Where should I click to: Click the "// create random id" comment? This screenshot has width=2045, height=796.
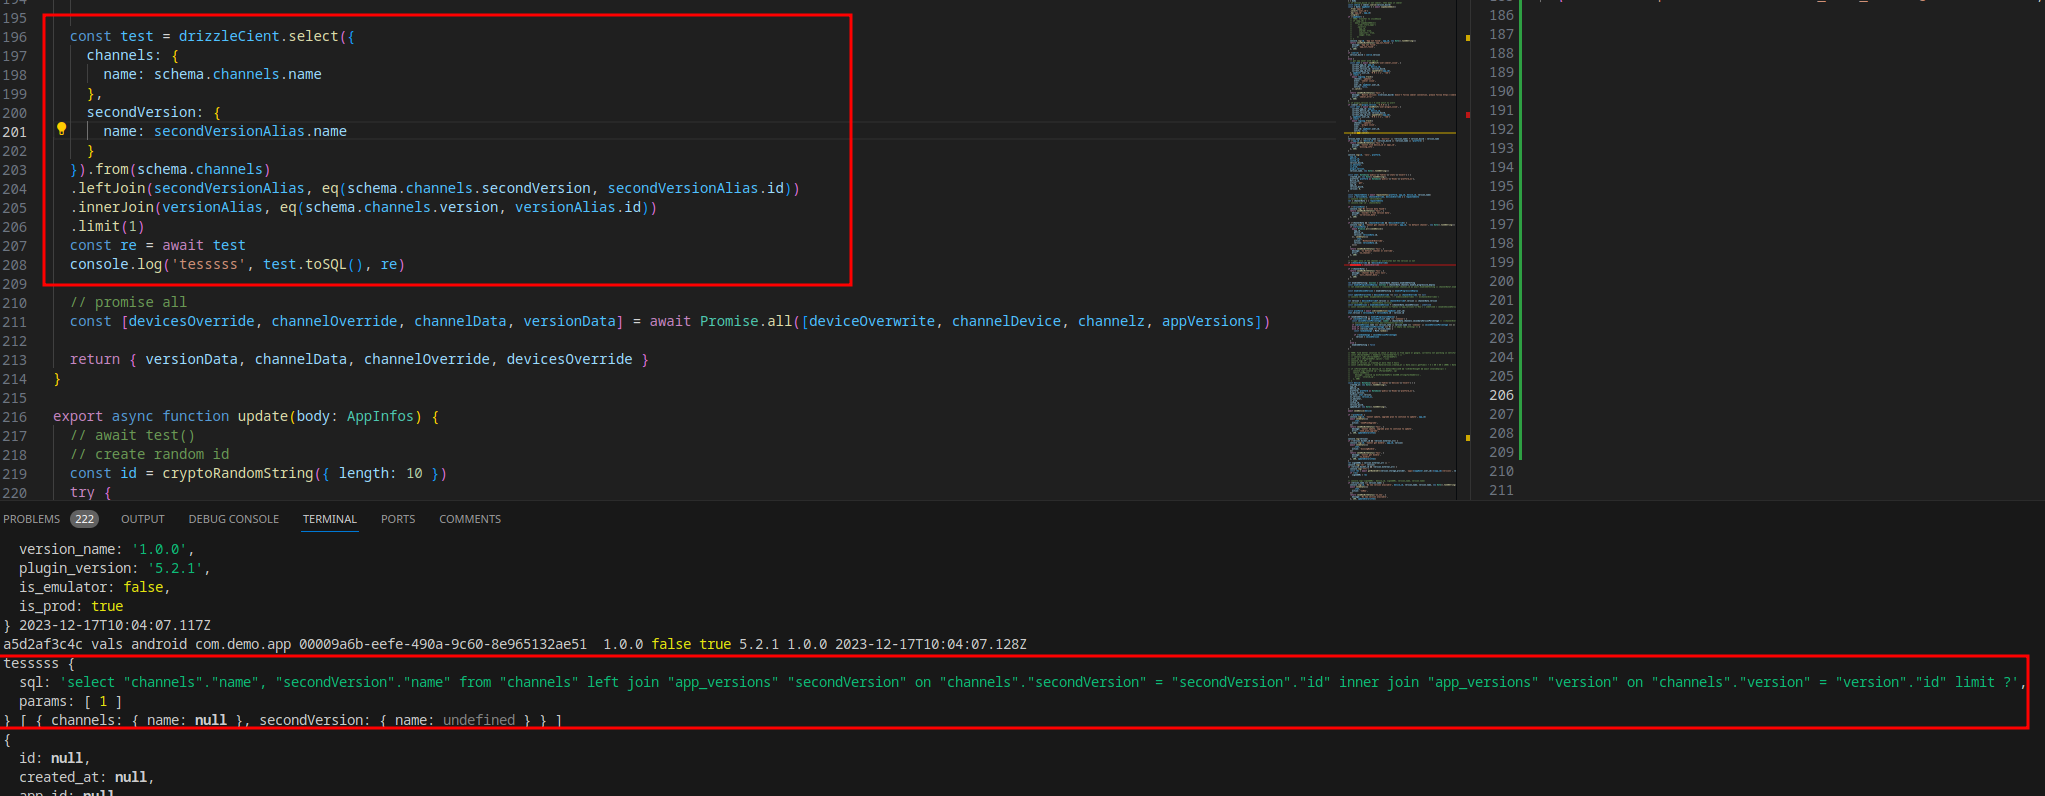150,454
